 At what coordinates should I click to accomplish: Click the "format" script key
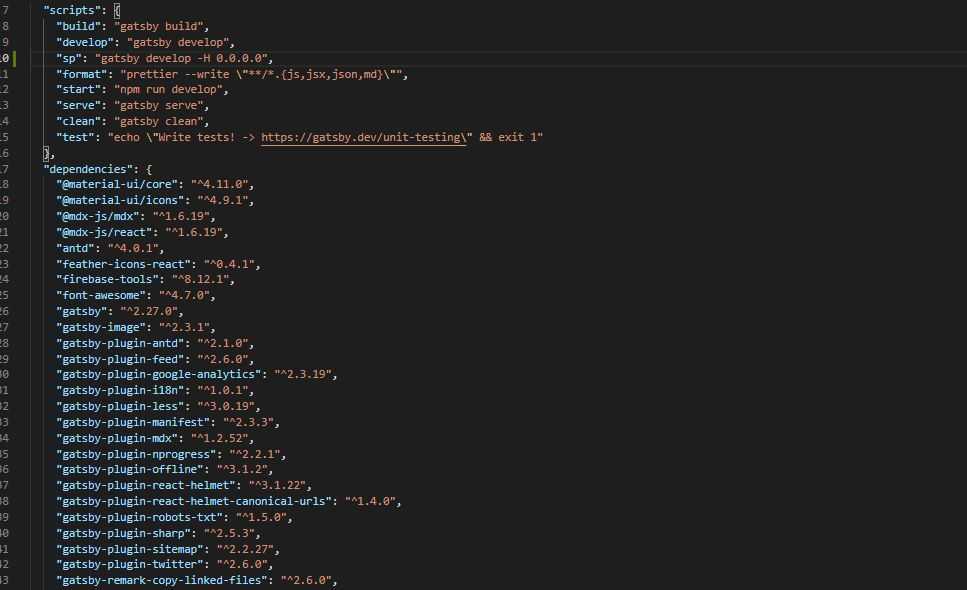pos(81,74)
